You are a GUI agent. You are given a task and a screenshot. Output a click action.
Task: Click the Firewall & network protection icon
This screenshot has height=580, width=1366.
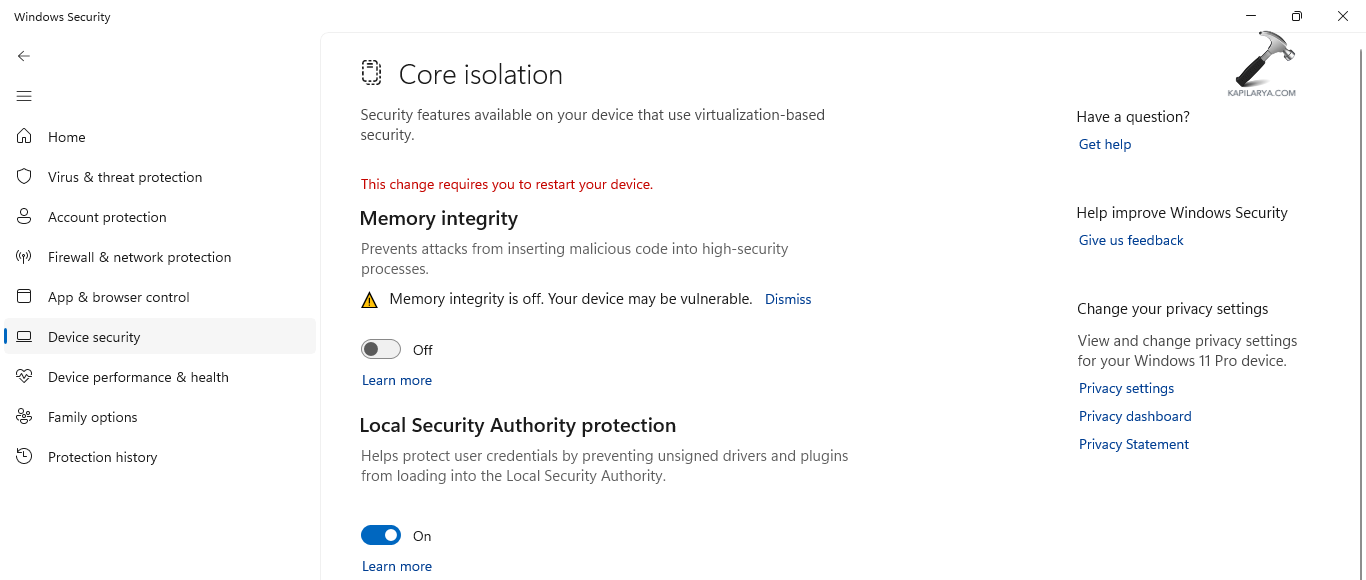(x=24, y=257)
